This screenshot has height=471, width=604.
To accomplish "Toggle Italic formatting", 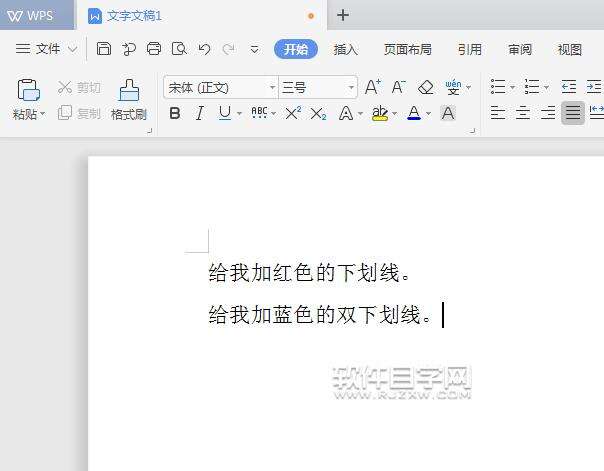I will [x=200, y=113].
